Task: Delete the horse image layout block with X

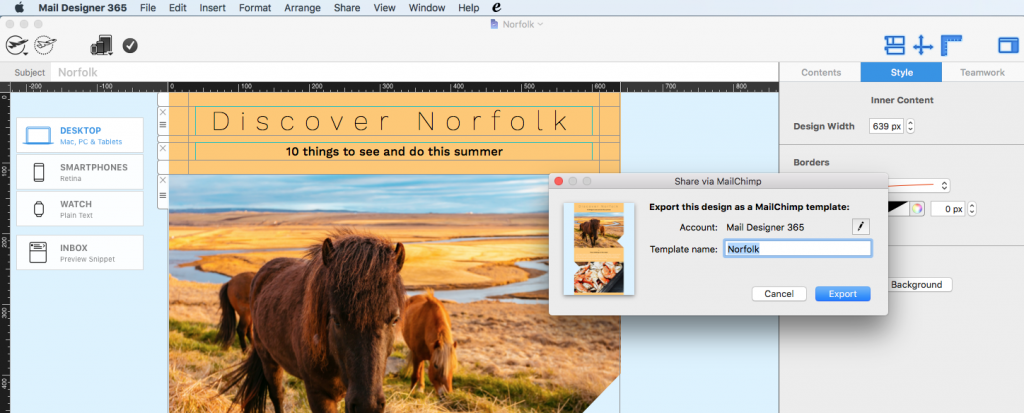Action: click(x=163, y=180)
